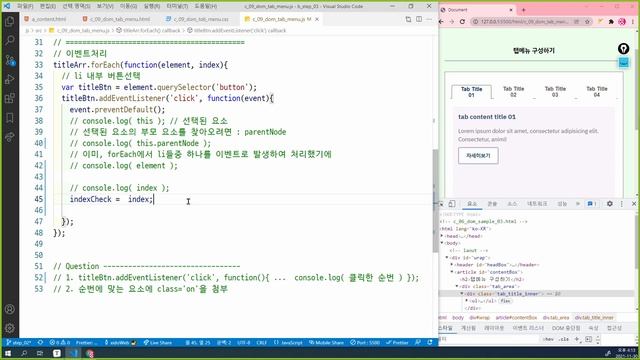This screenshot has height=360, width=640.
Task: Toggle the device toolbar in DevTools
Action: pyautogui.click(x=452, y=203)
